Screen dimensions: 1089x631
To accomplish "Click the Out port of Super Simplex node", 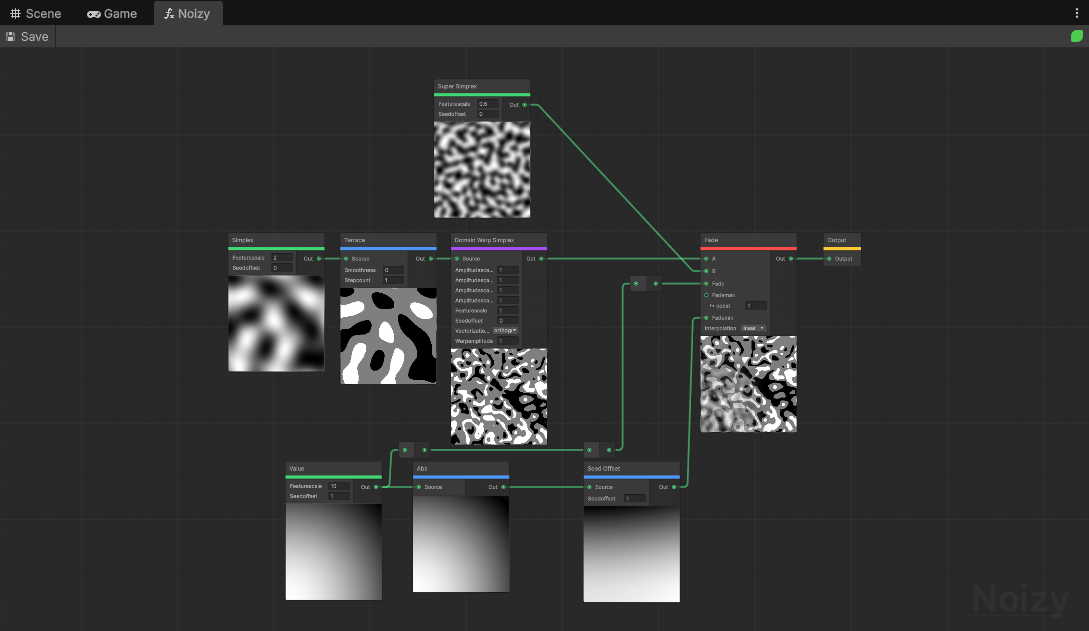I will point(524,105).
